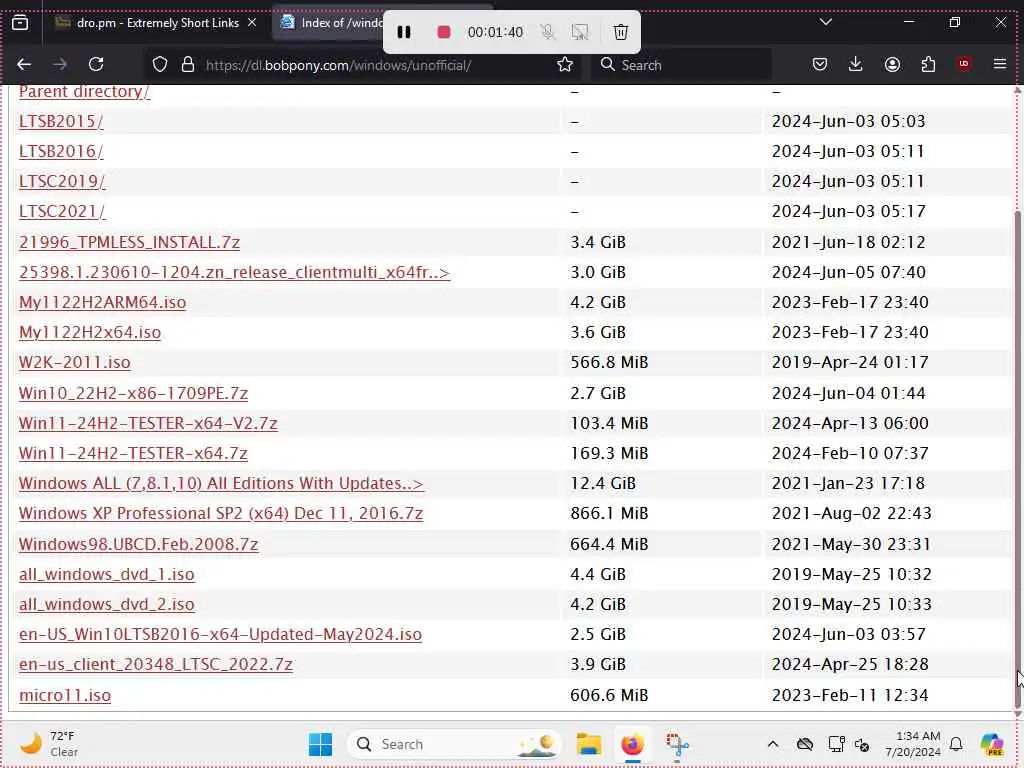Click the Firefox taskbar icon
The width and height of the screenshot is (1024, 768).
pyautogui.click(x=632, y=744)
